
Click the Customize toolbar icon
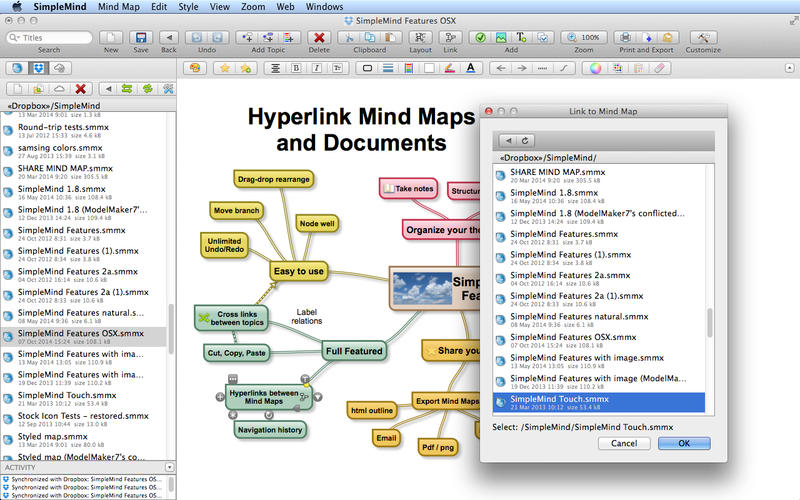[702, 38]
